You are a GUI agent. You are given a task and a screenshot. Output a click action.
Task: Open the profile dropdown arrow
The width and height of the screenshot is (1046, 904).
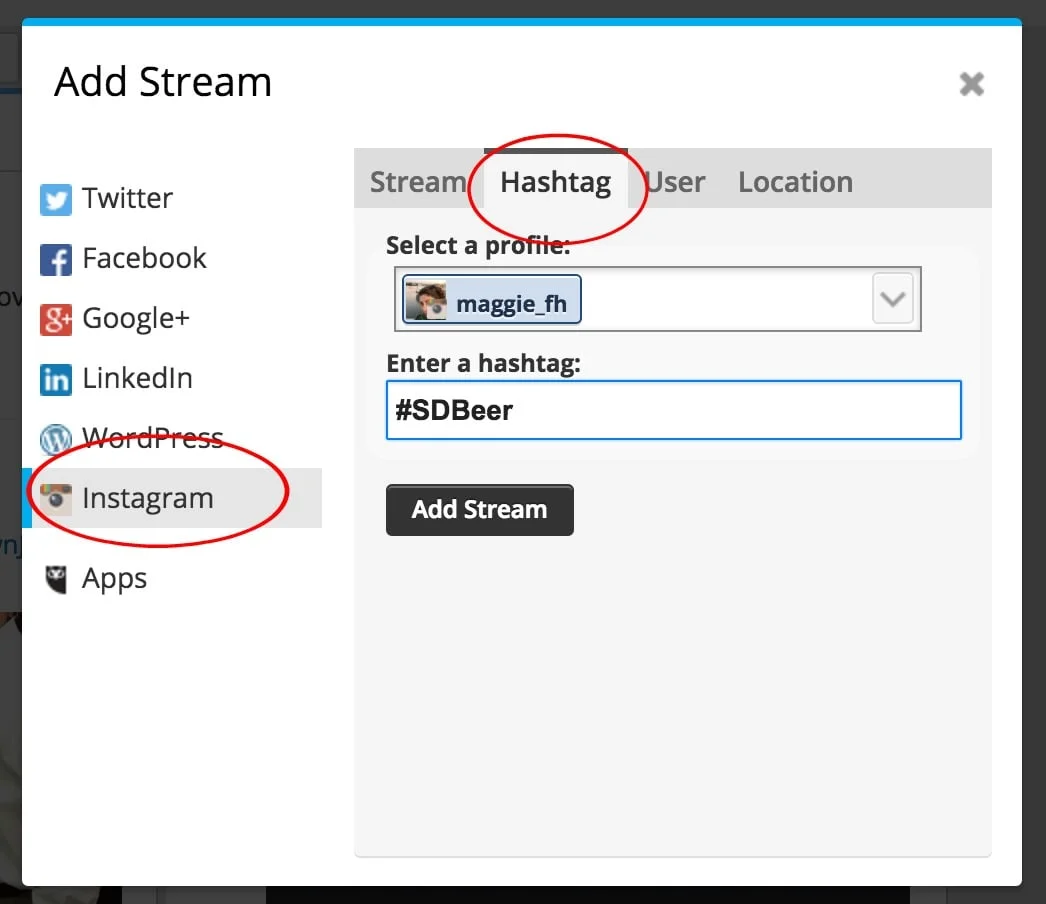pyautogui.click(x=893, y=298)
